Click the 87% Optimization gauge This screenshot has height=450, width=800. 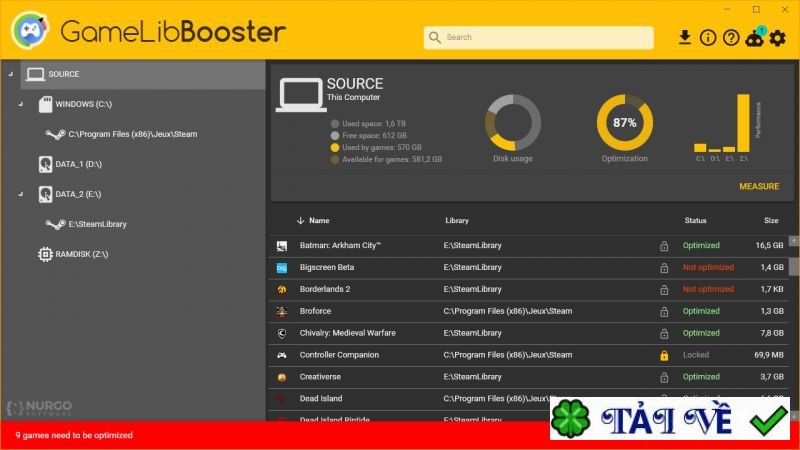click(x=624, y=122)
